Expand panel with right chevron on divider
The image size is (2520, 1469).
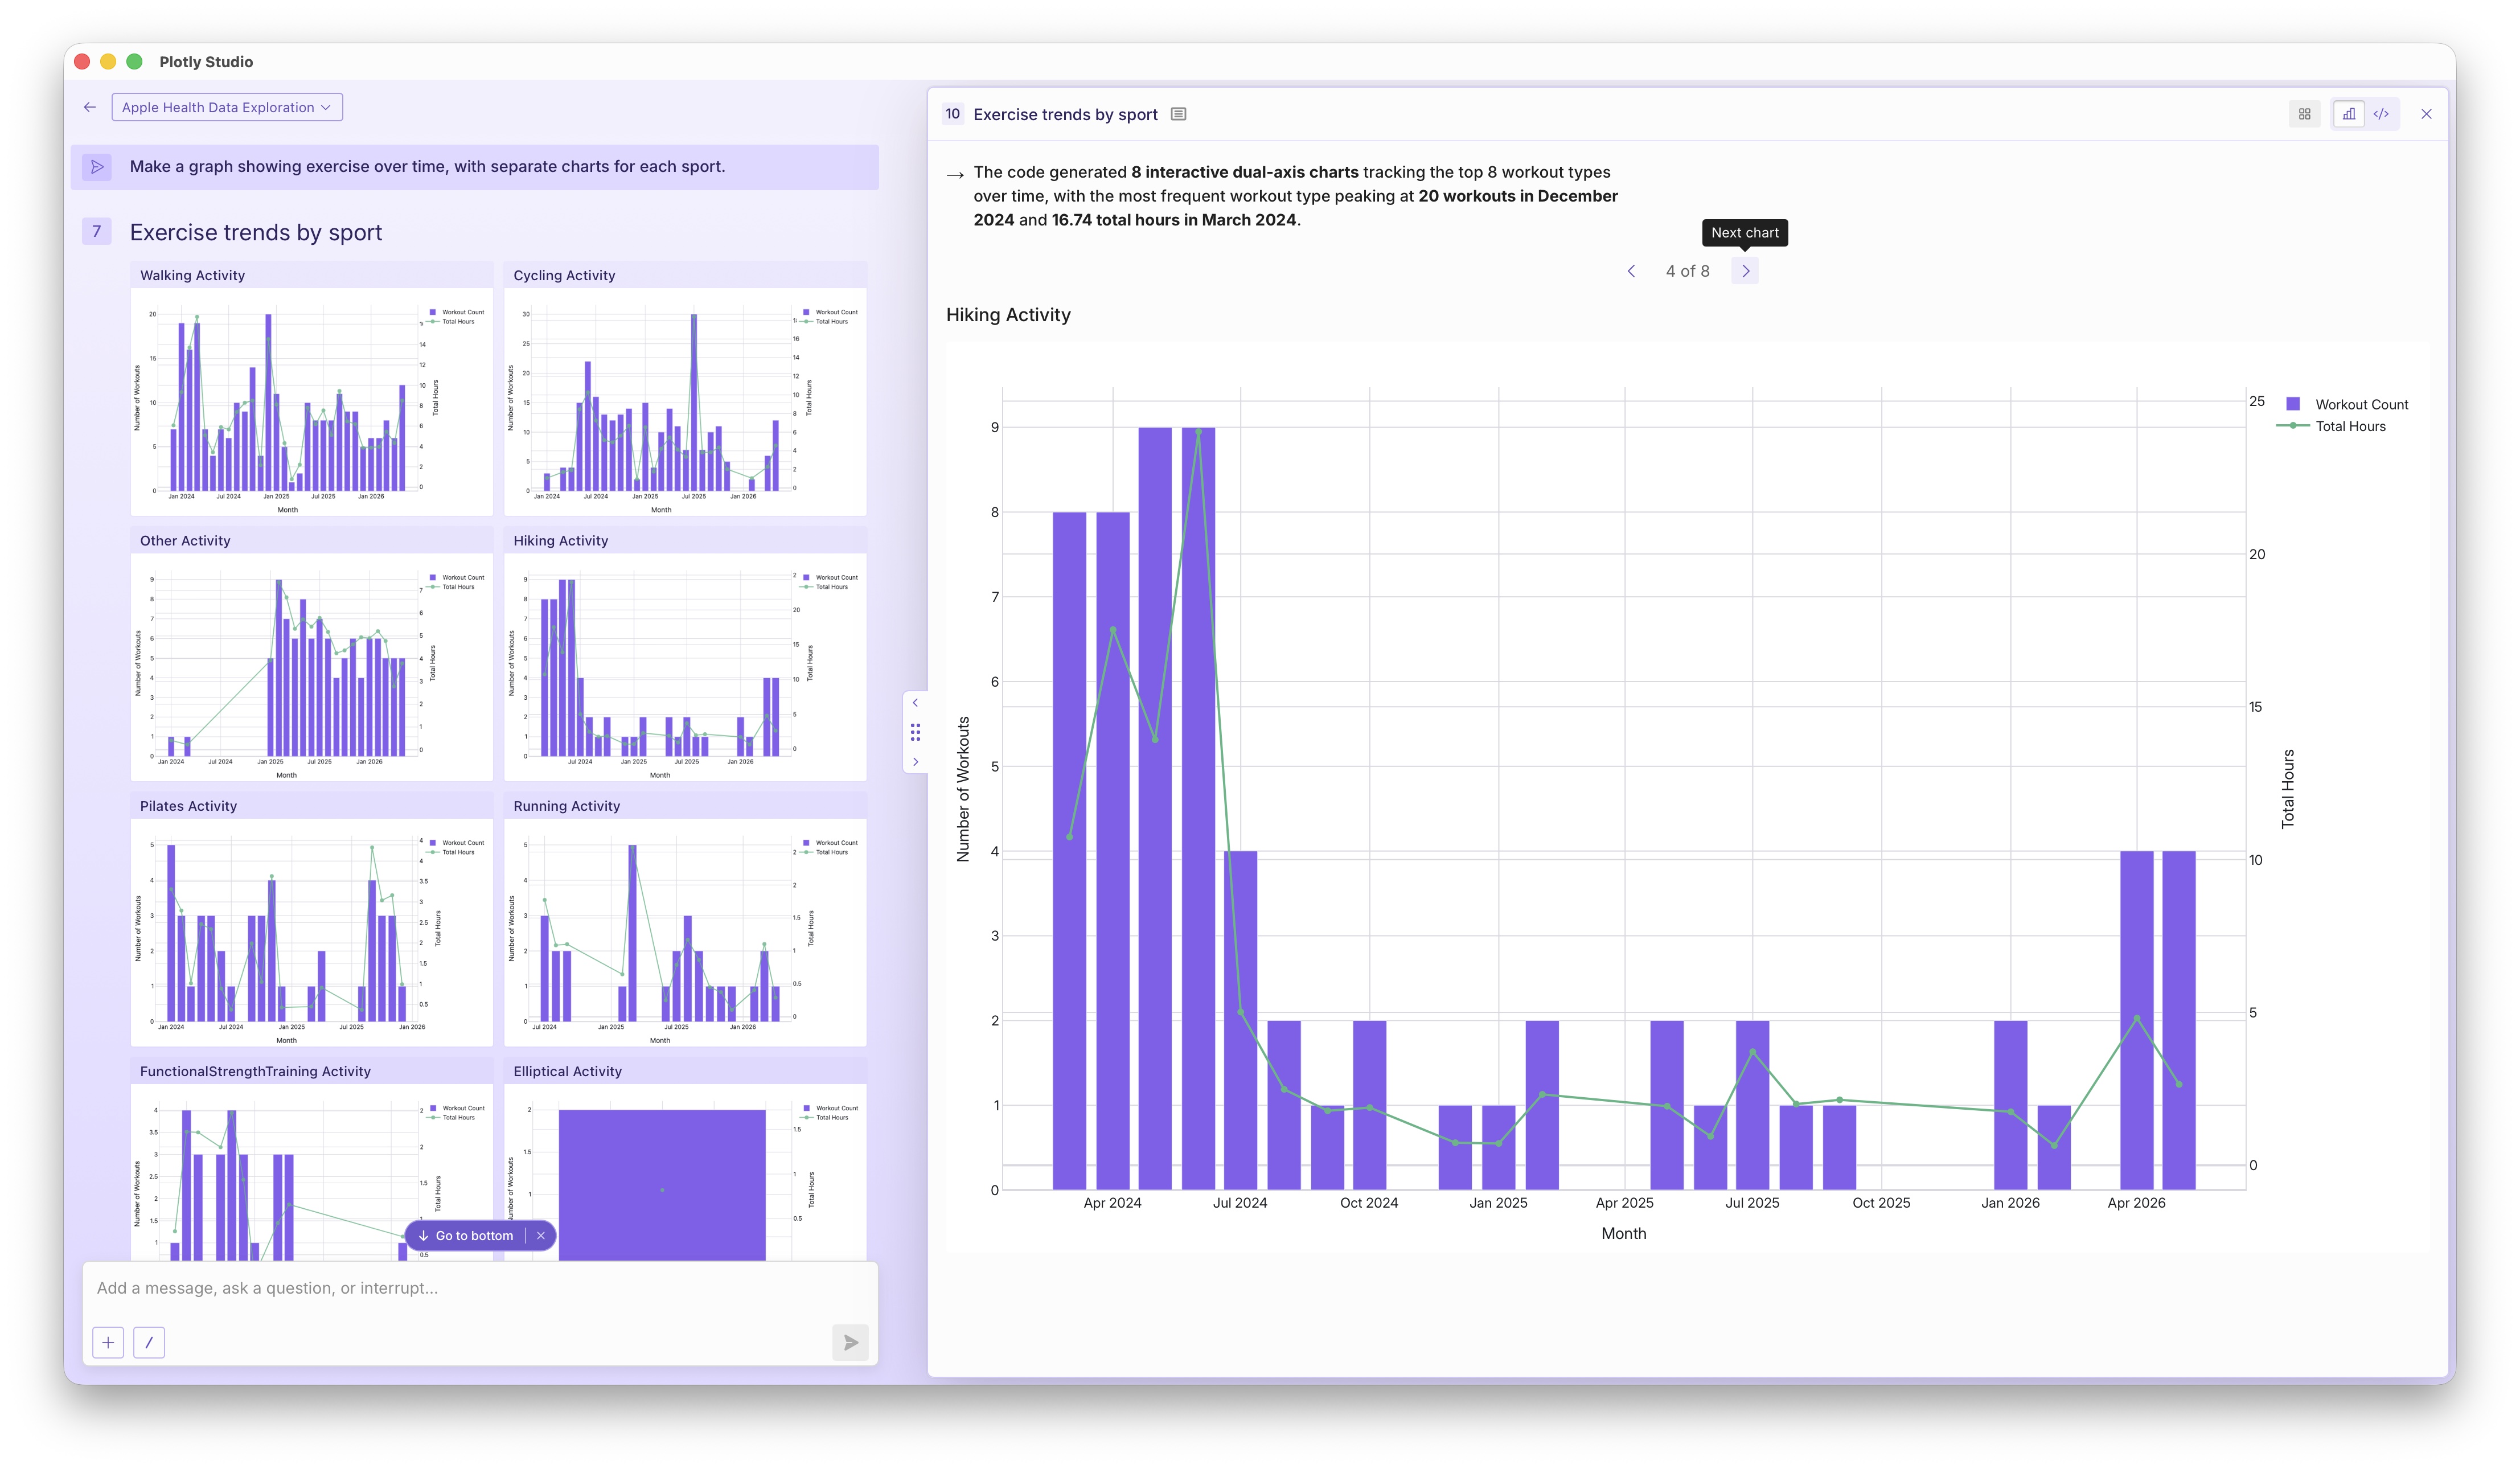(x=915, y=762)
